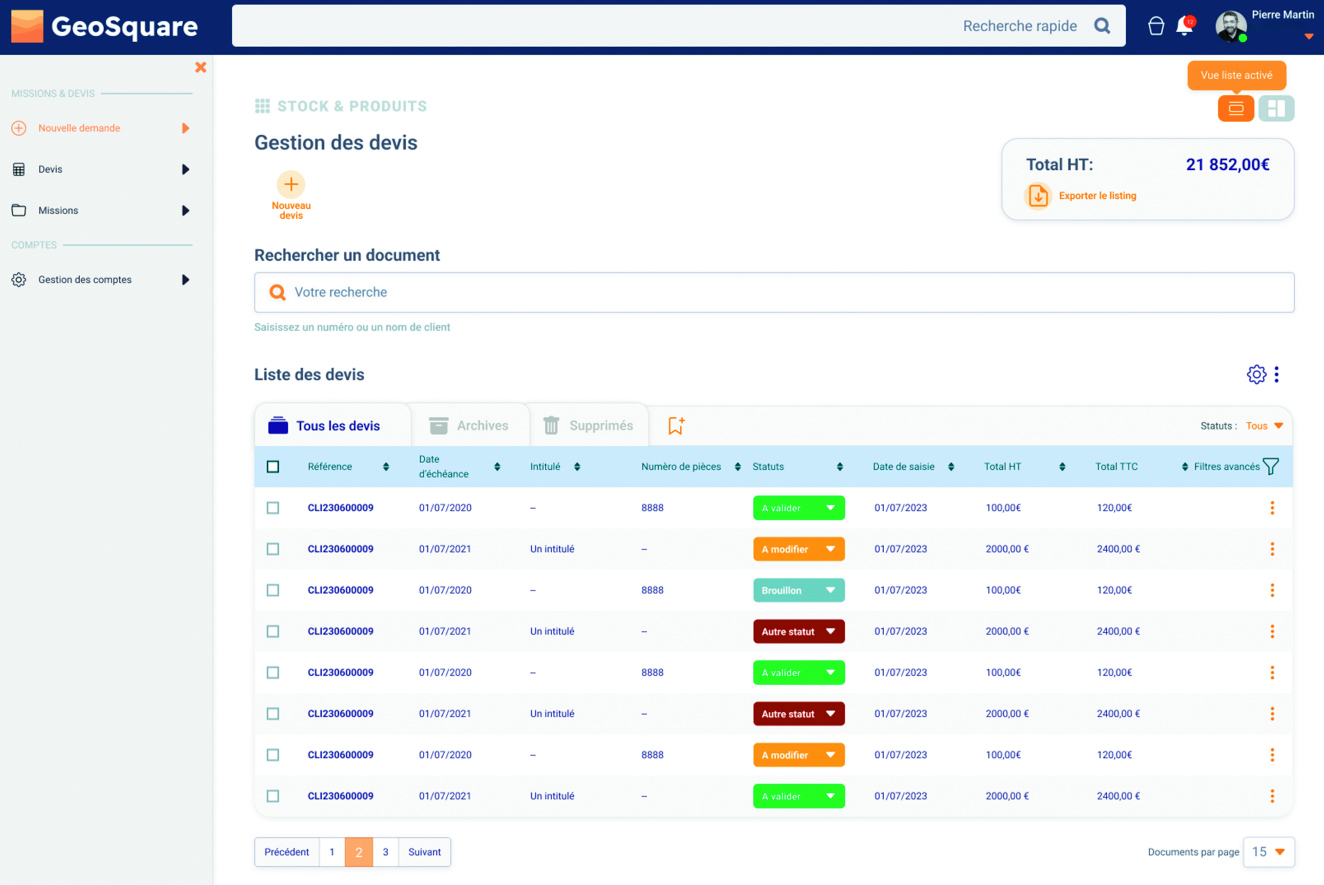Image resolution: width=1324 pixels, height=885 pixels.
Task: Go to page 3 in pagination
Action: click(x=385, y=852)
